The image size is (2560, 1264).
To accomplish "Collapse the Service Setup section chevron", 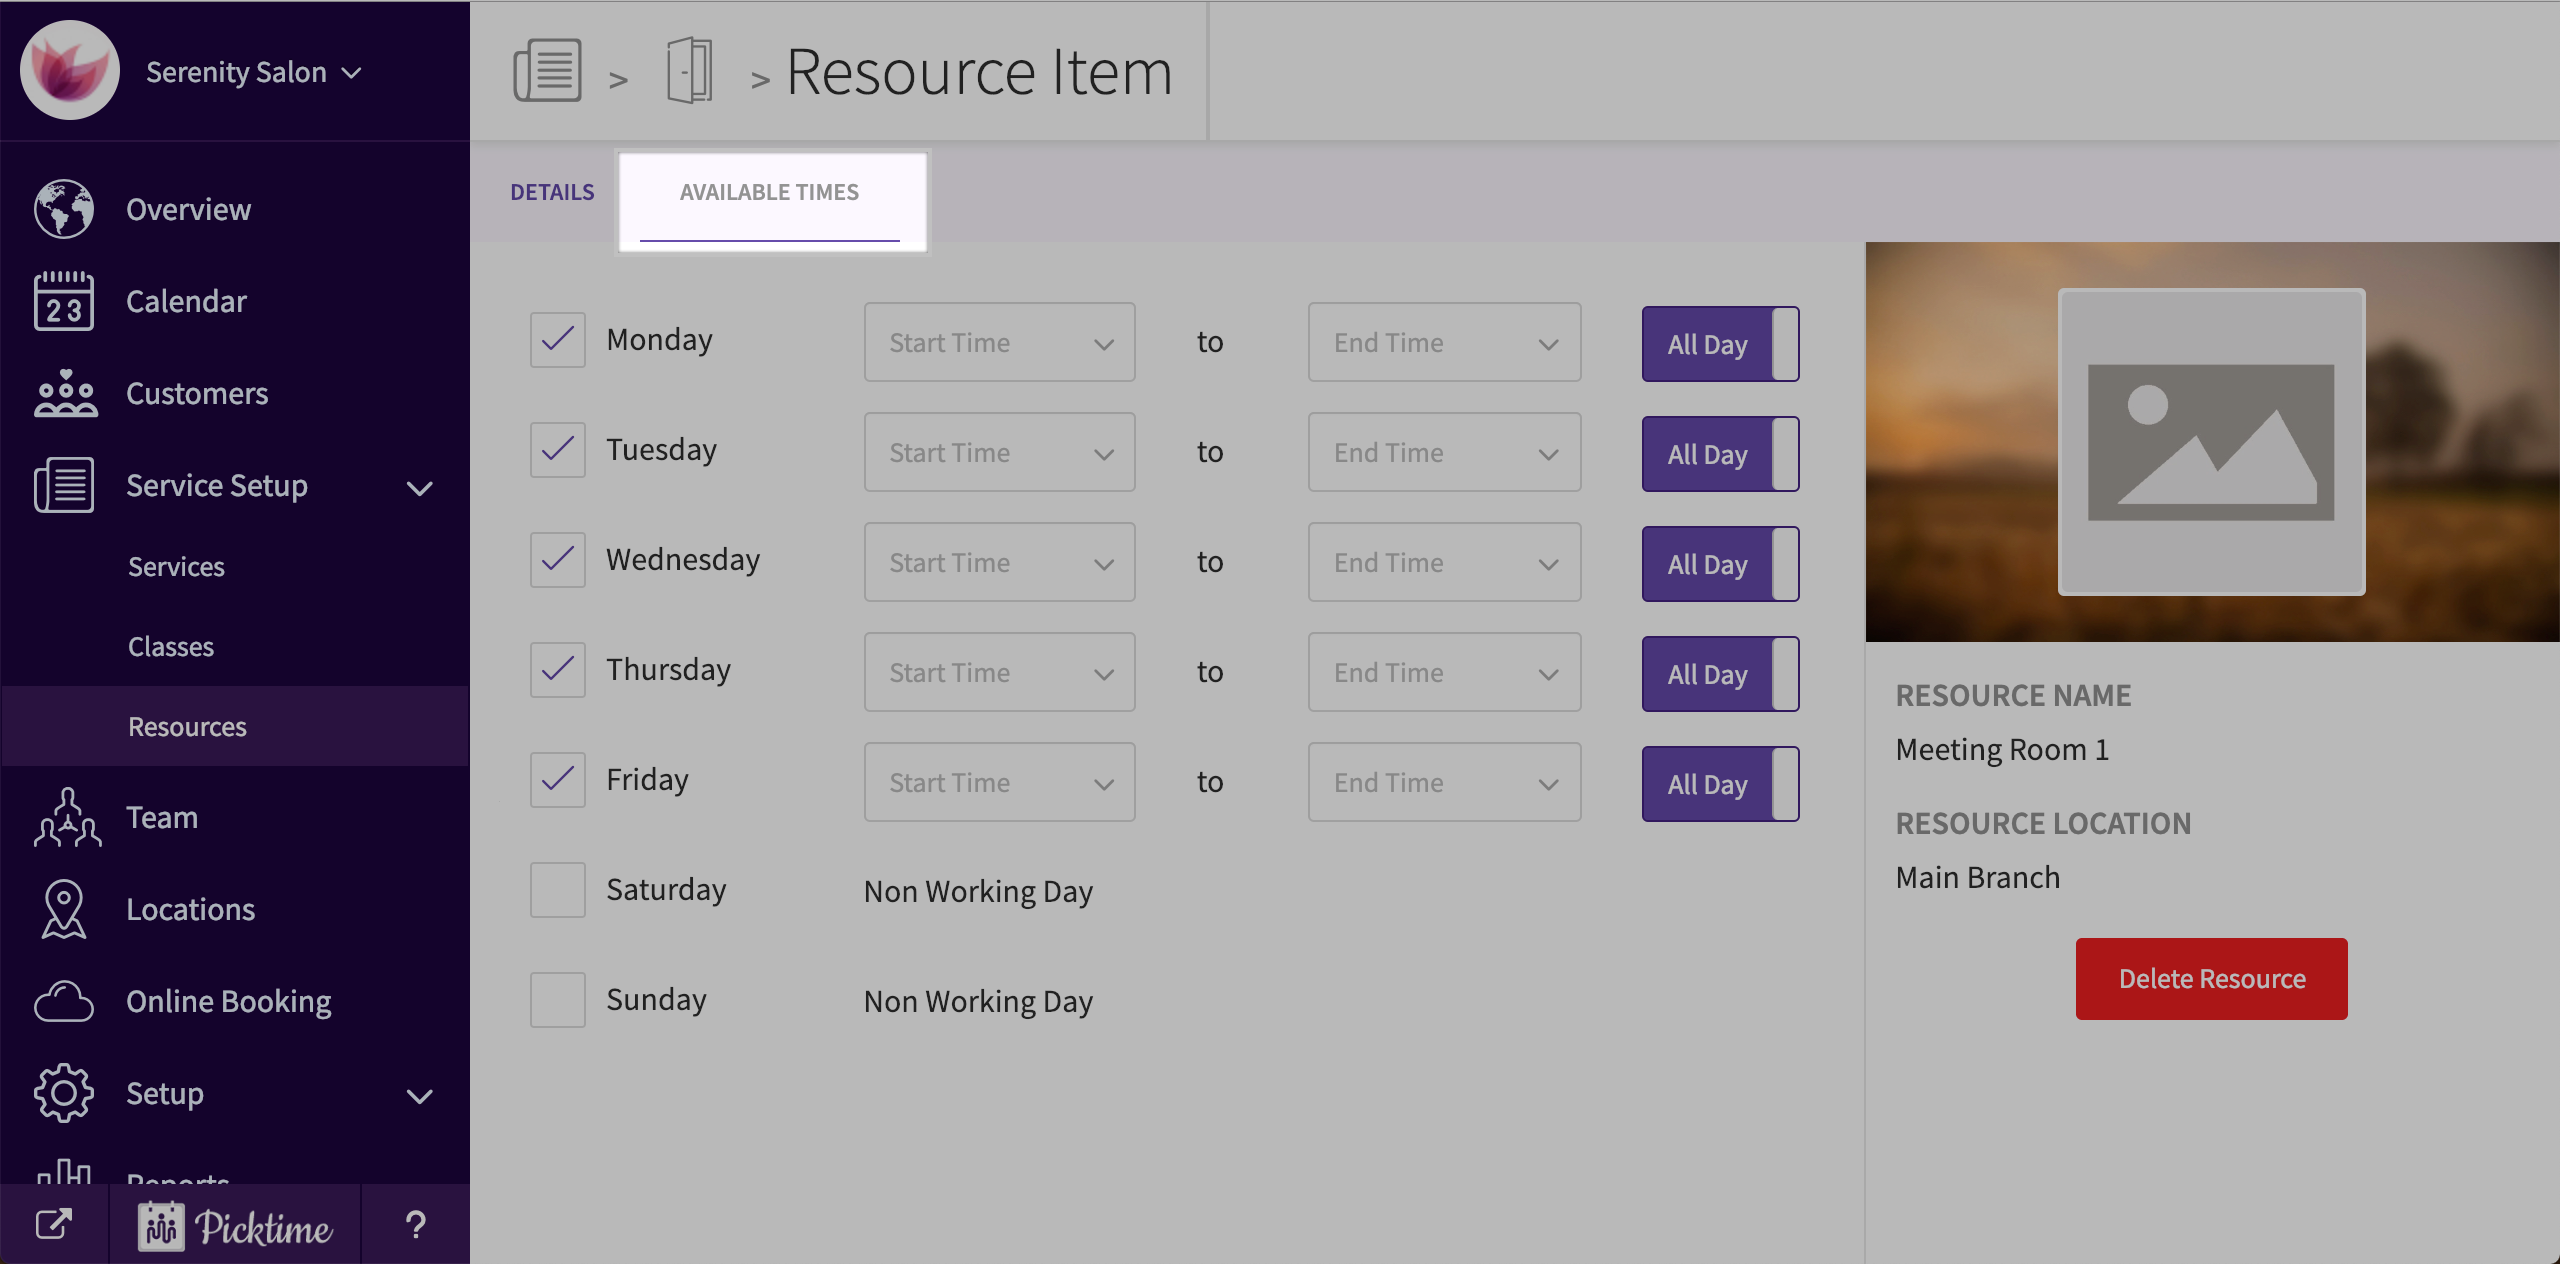I will pos(419,488).
